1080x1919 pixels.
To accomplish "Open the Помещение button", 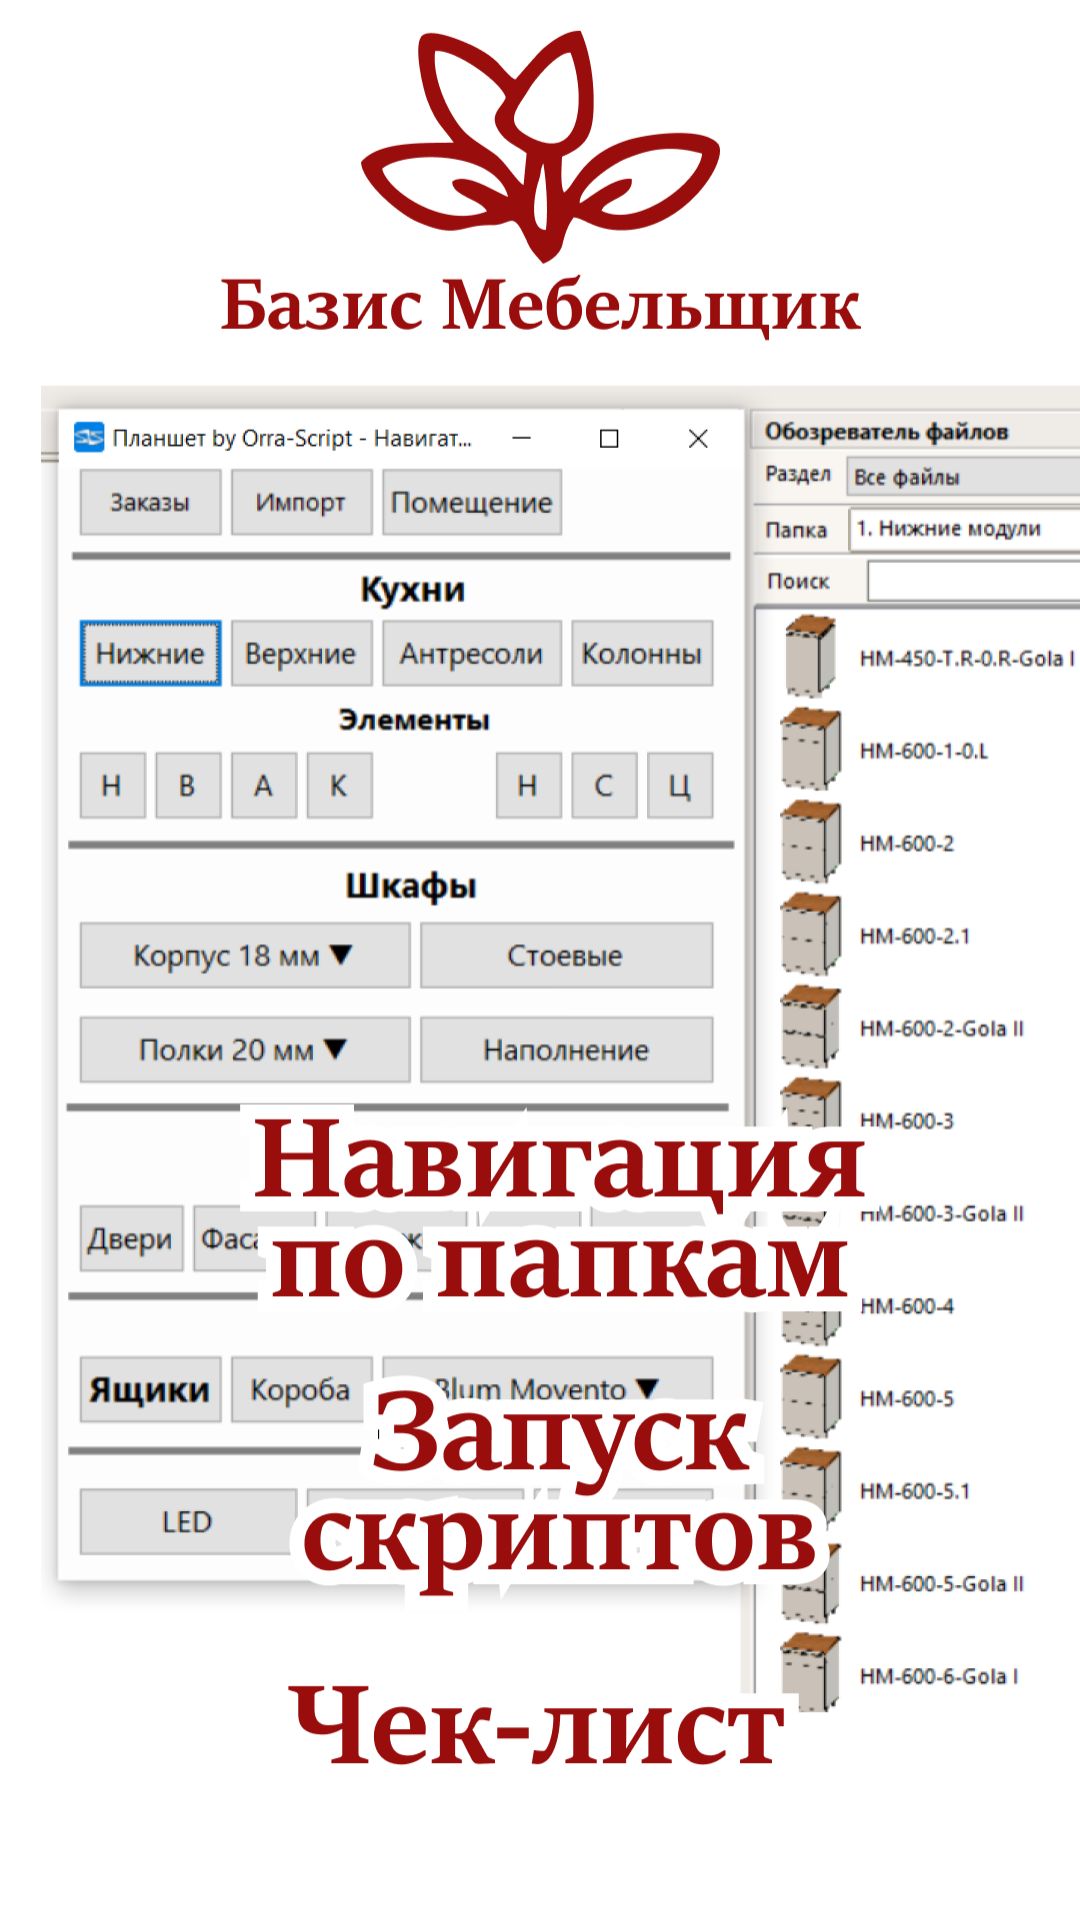I will 471,502.
